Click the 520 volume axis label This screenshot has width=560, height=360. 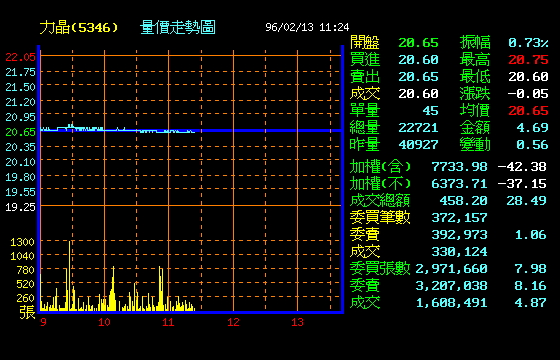tap(26, 284)
